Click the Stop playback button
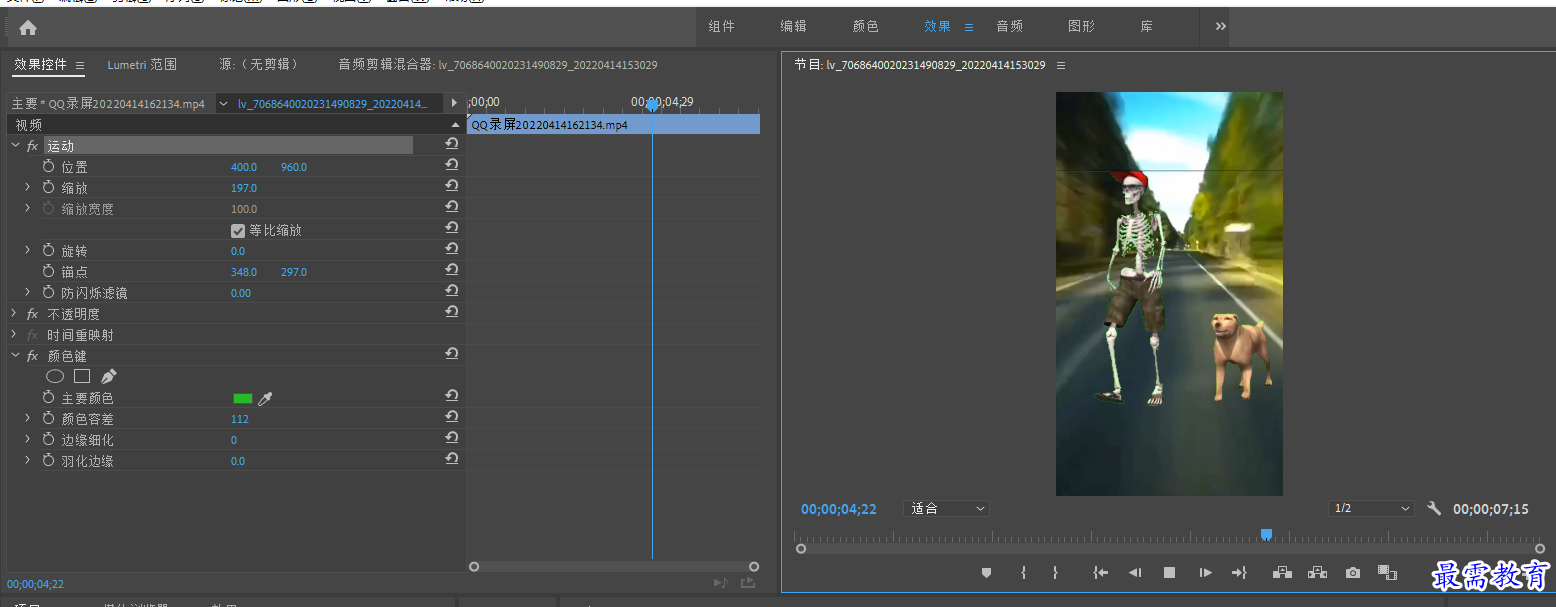Viewport: 1556px width, 607px height. pos(1169,573)
